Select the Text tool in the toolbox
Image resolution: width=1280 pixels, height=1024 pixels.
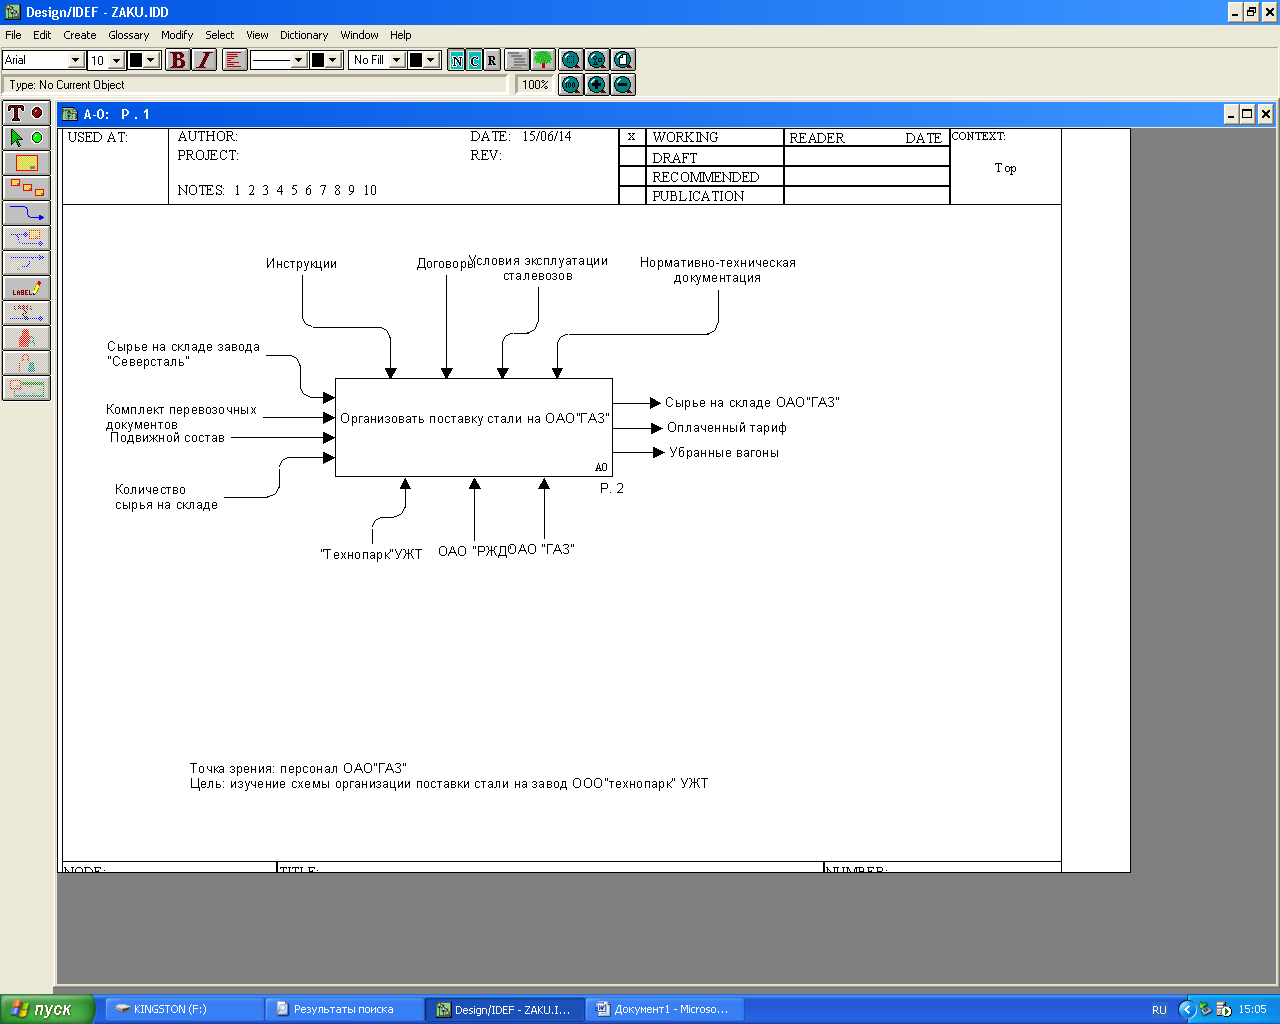pos(26,113)
